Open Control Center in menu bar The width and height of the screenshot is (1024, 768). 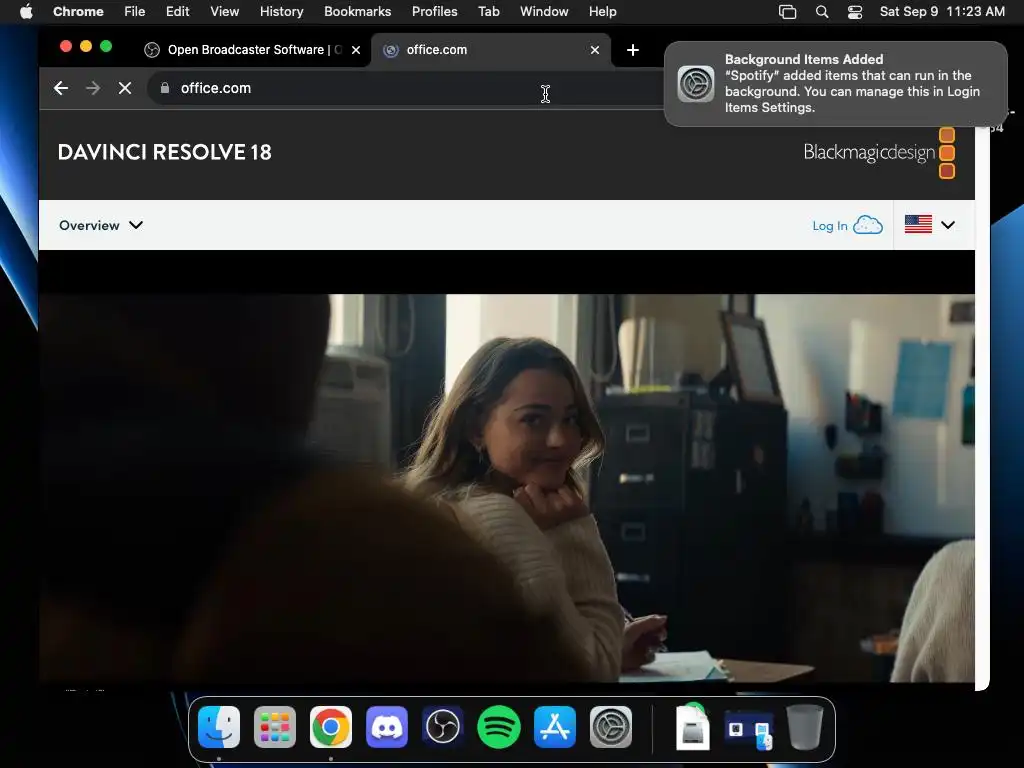coord(855,12)
